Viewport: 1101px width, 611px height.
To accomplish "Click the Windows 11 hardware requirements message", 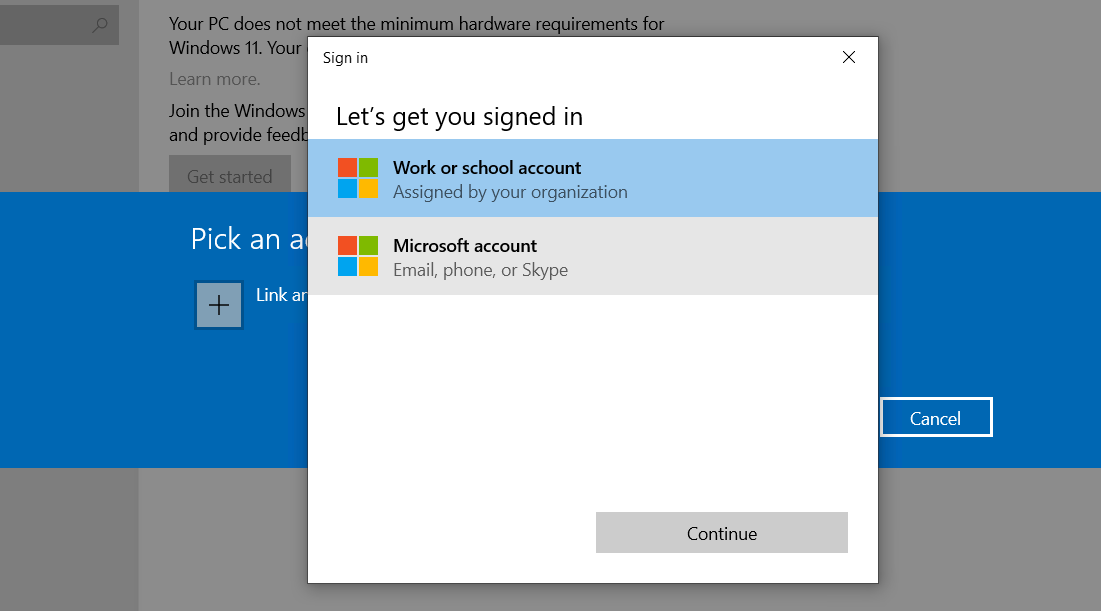I will (x=416, y=24).
